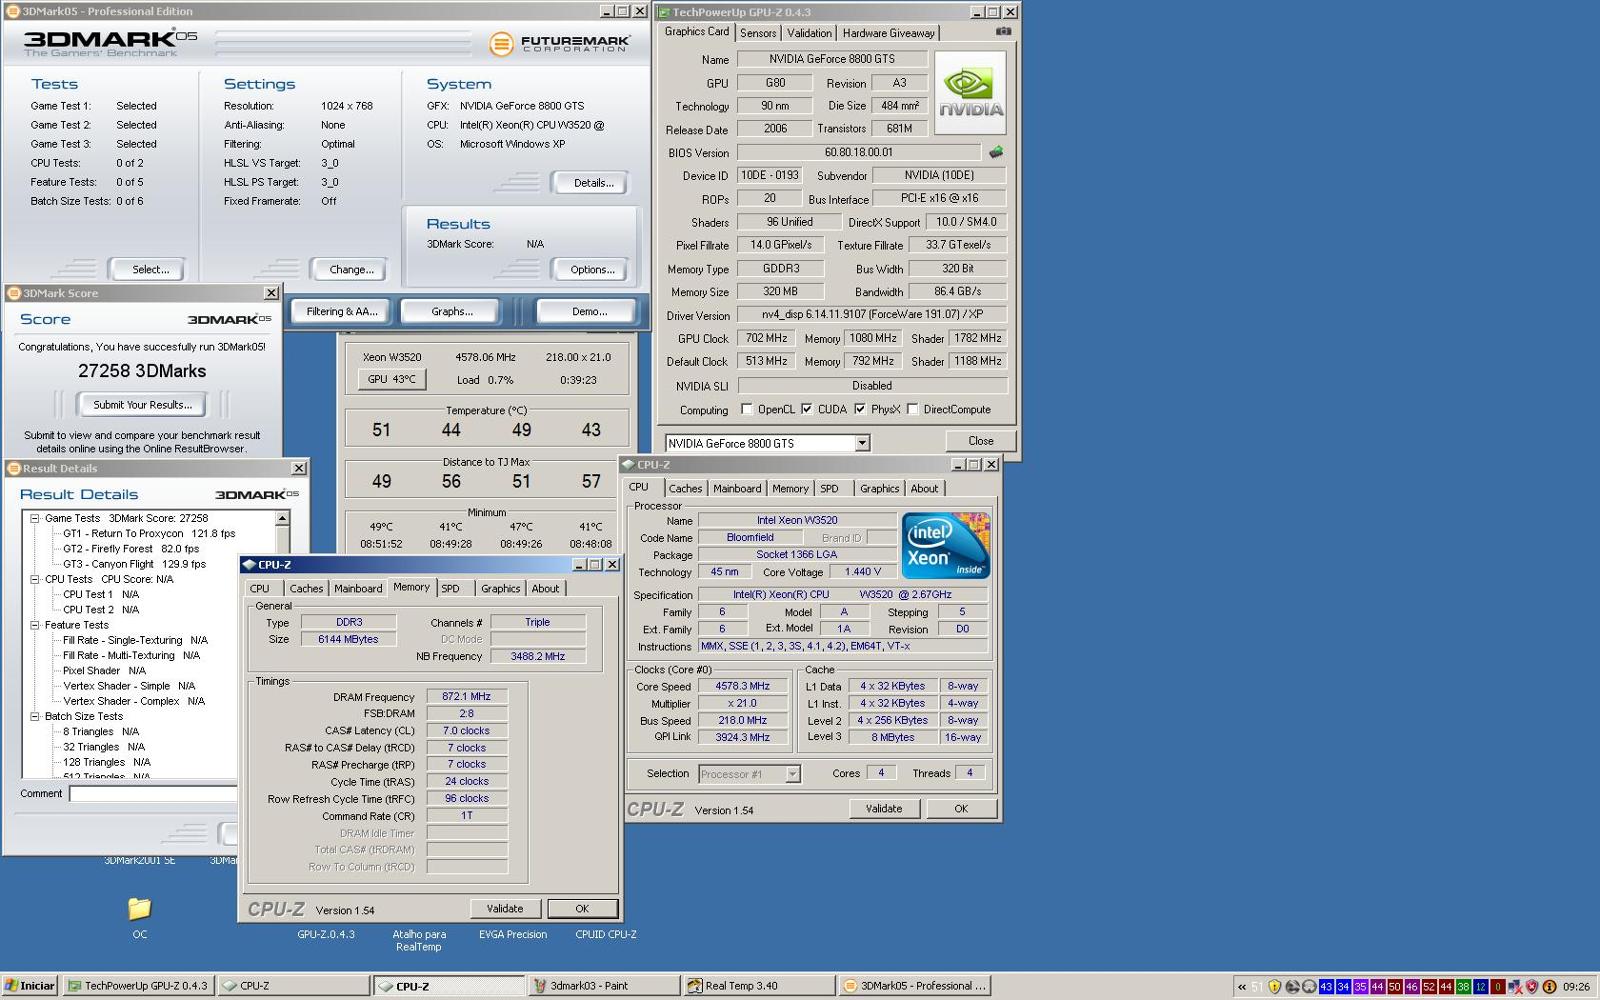Click the NVIDIA logo in GPU-Z

point(970,93)
